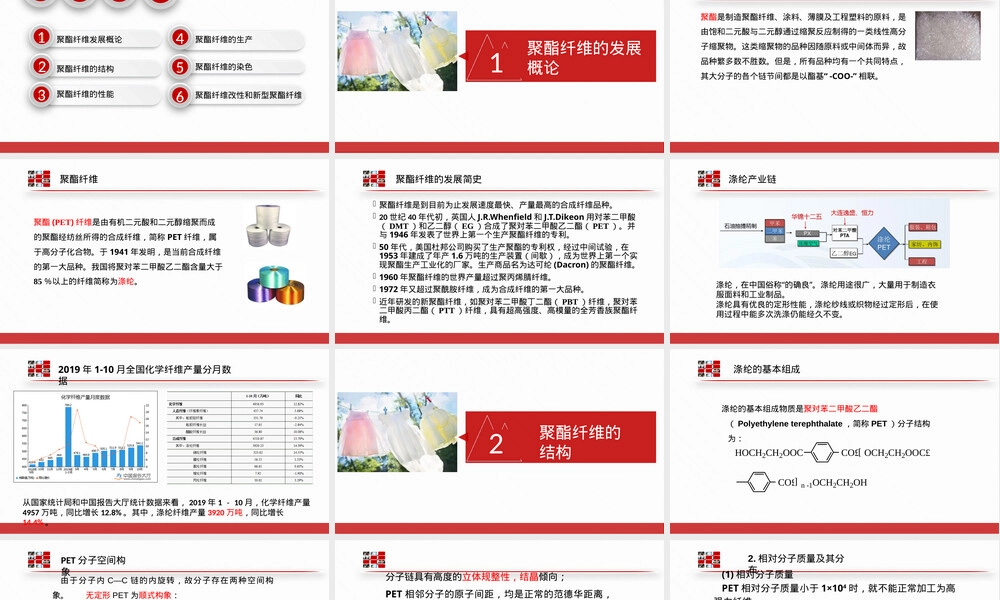Click the (1) 相对分子质量 subheading
This screenshot has height=600, width=1000.
click(x=758, y=574)
